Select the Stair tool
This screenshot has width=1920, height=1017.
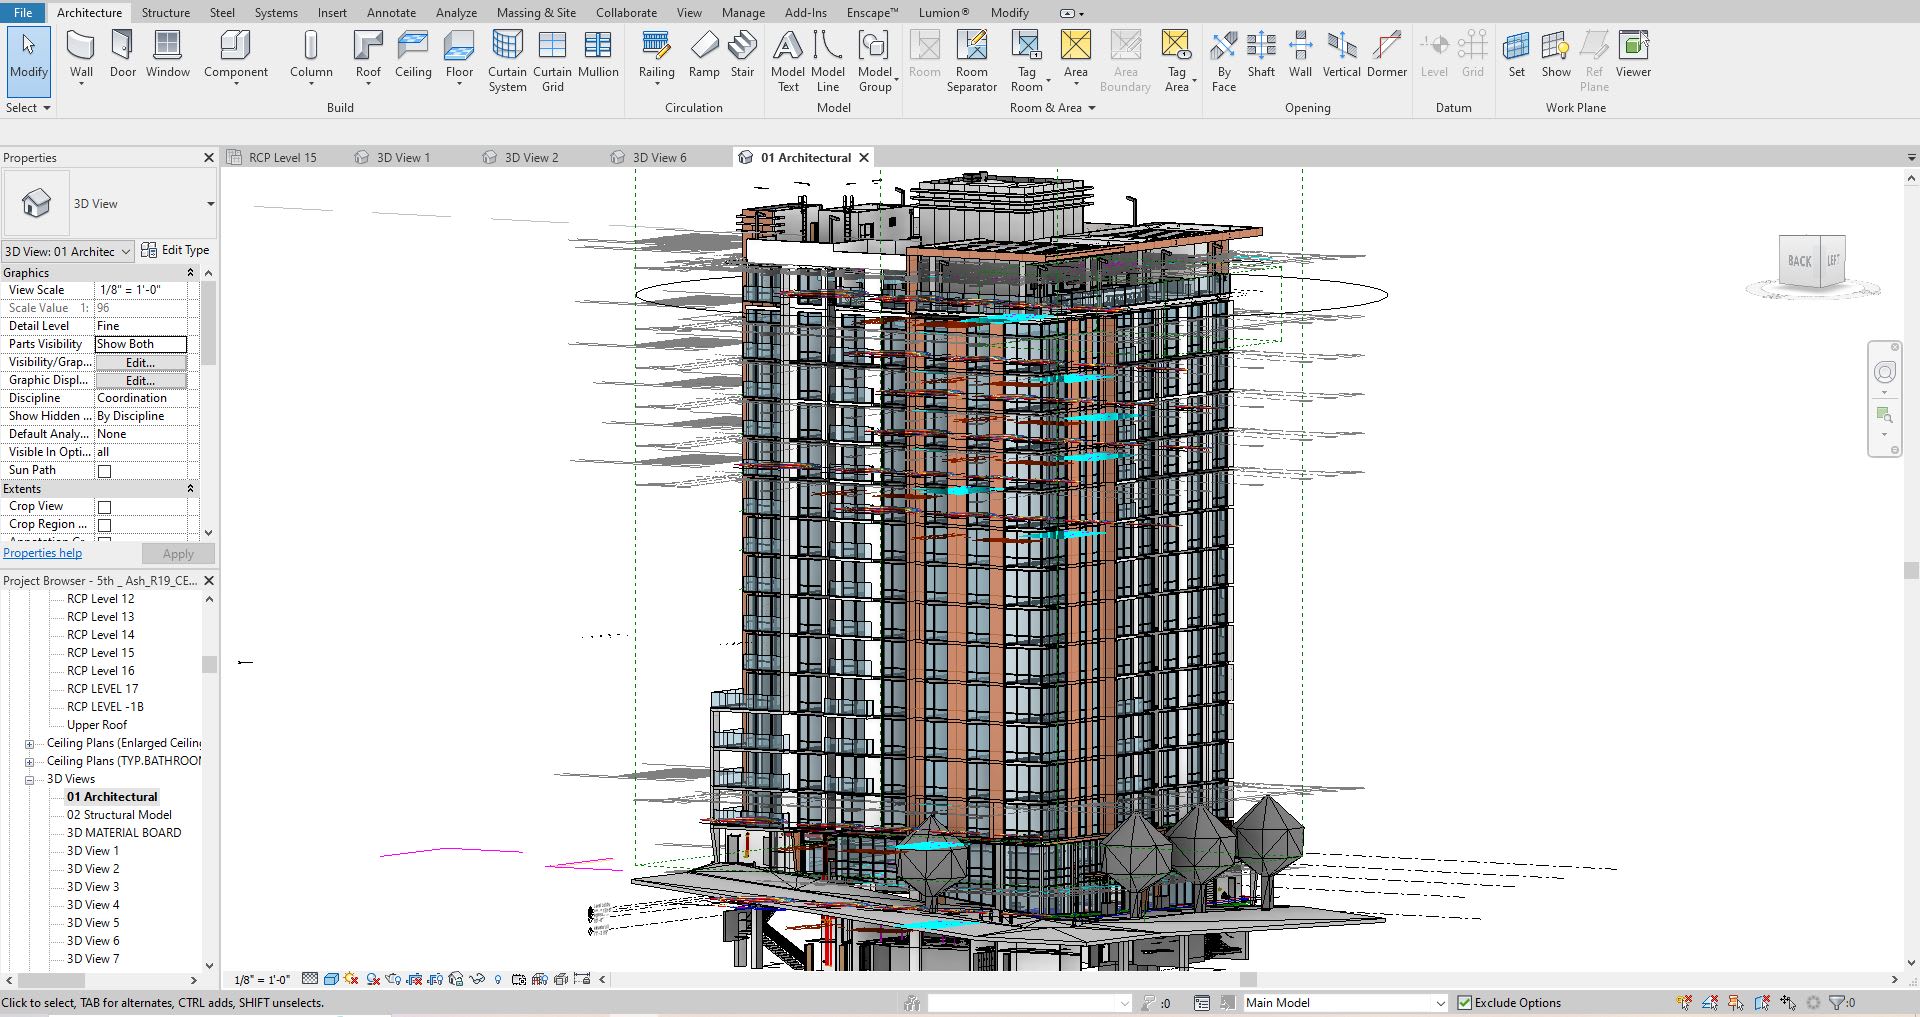742,55
